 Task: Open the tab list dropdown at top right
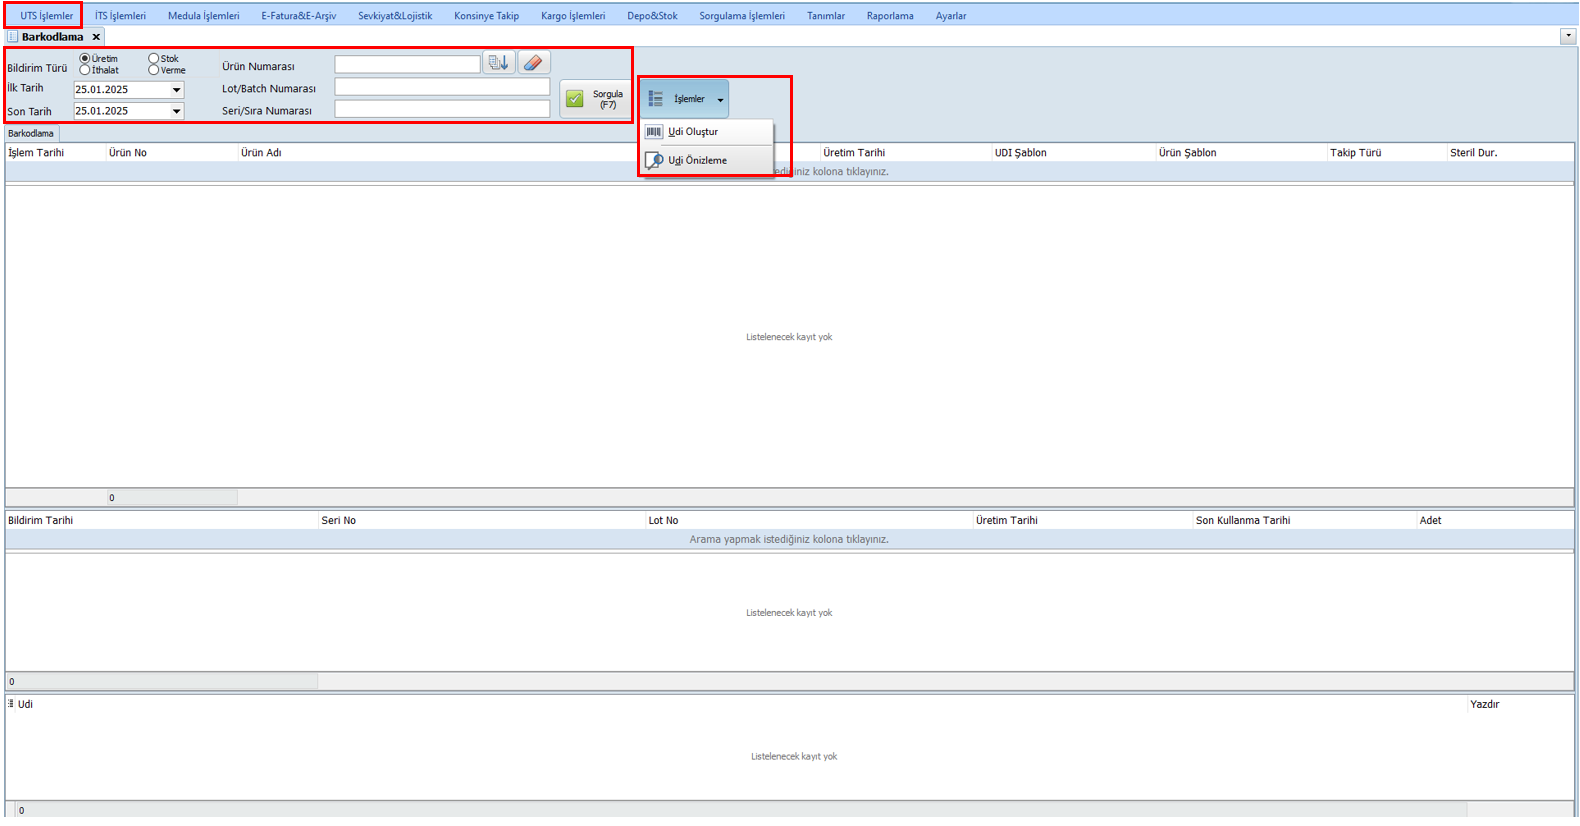[x=1567, y=36]
